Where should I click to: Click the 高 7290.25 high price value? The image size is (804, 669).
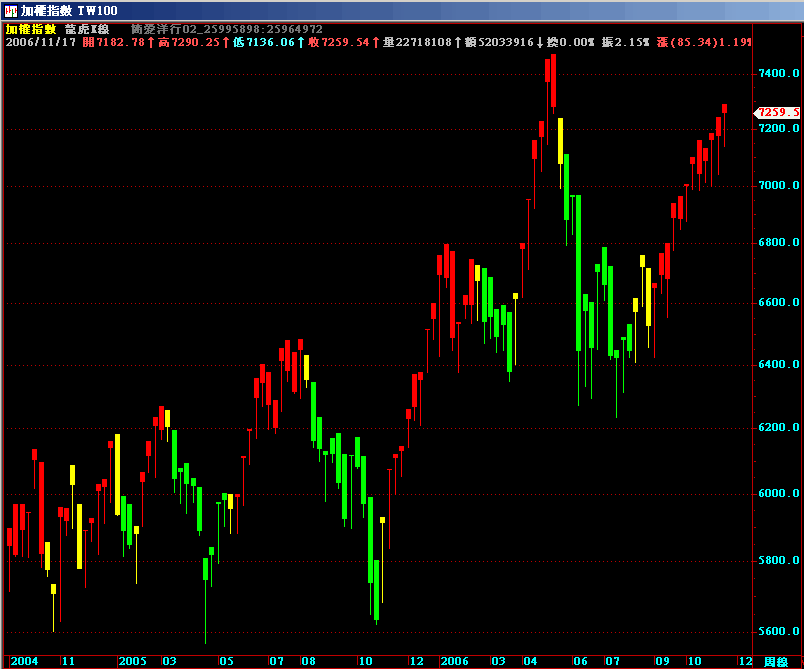[x=188, y=42]
